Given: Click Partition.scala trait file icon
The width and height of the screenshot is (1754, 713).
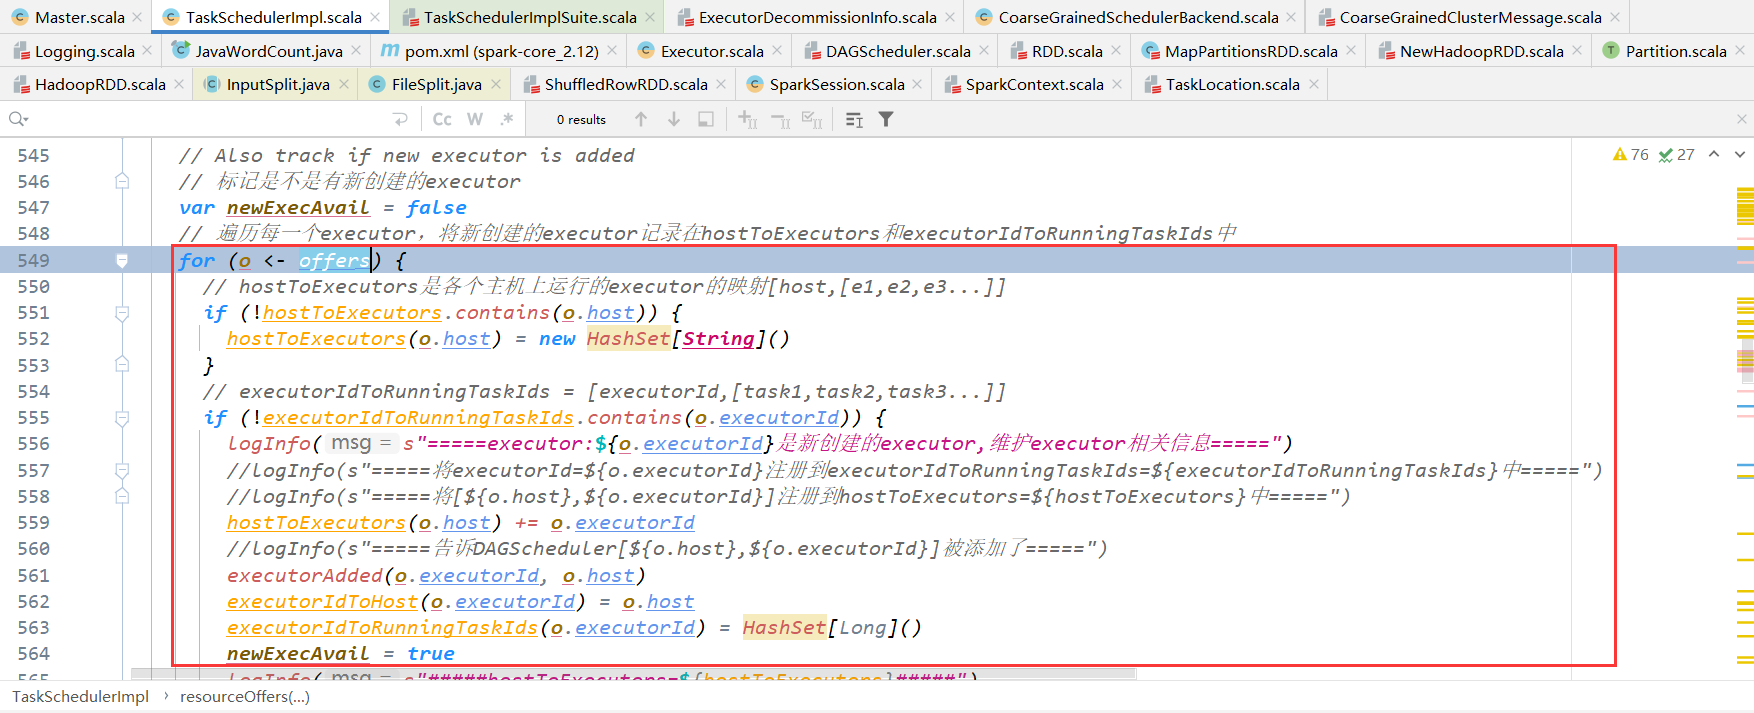Looking at the screenshot, I should (1610, 50).
